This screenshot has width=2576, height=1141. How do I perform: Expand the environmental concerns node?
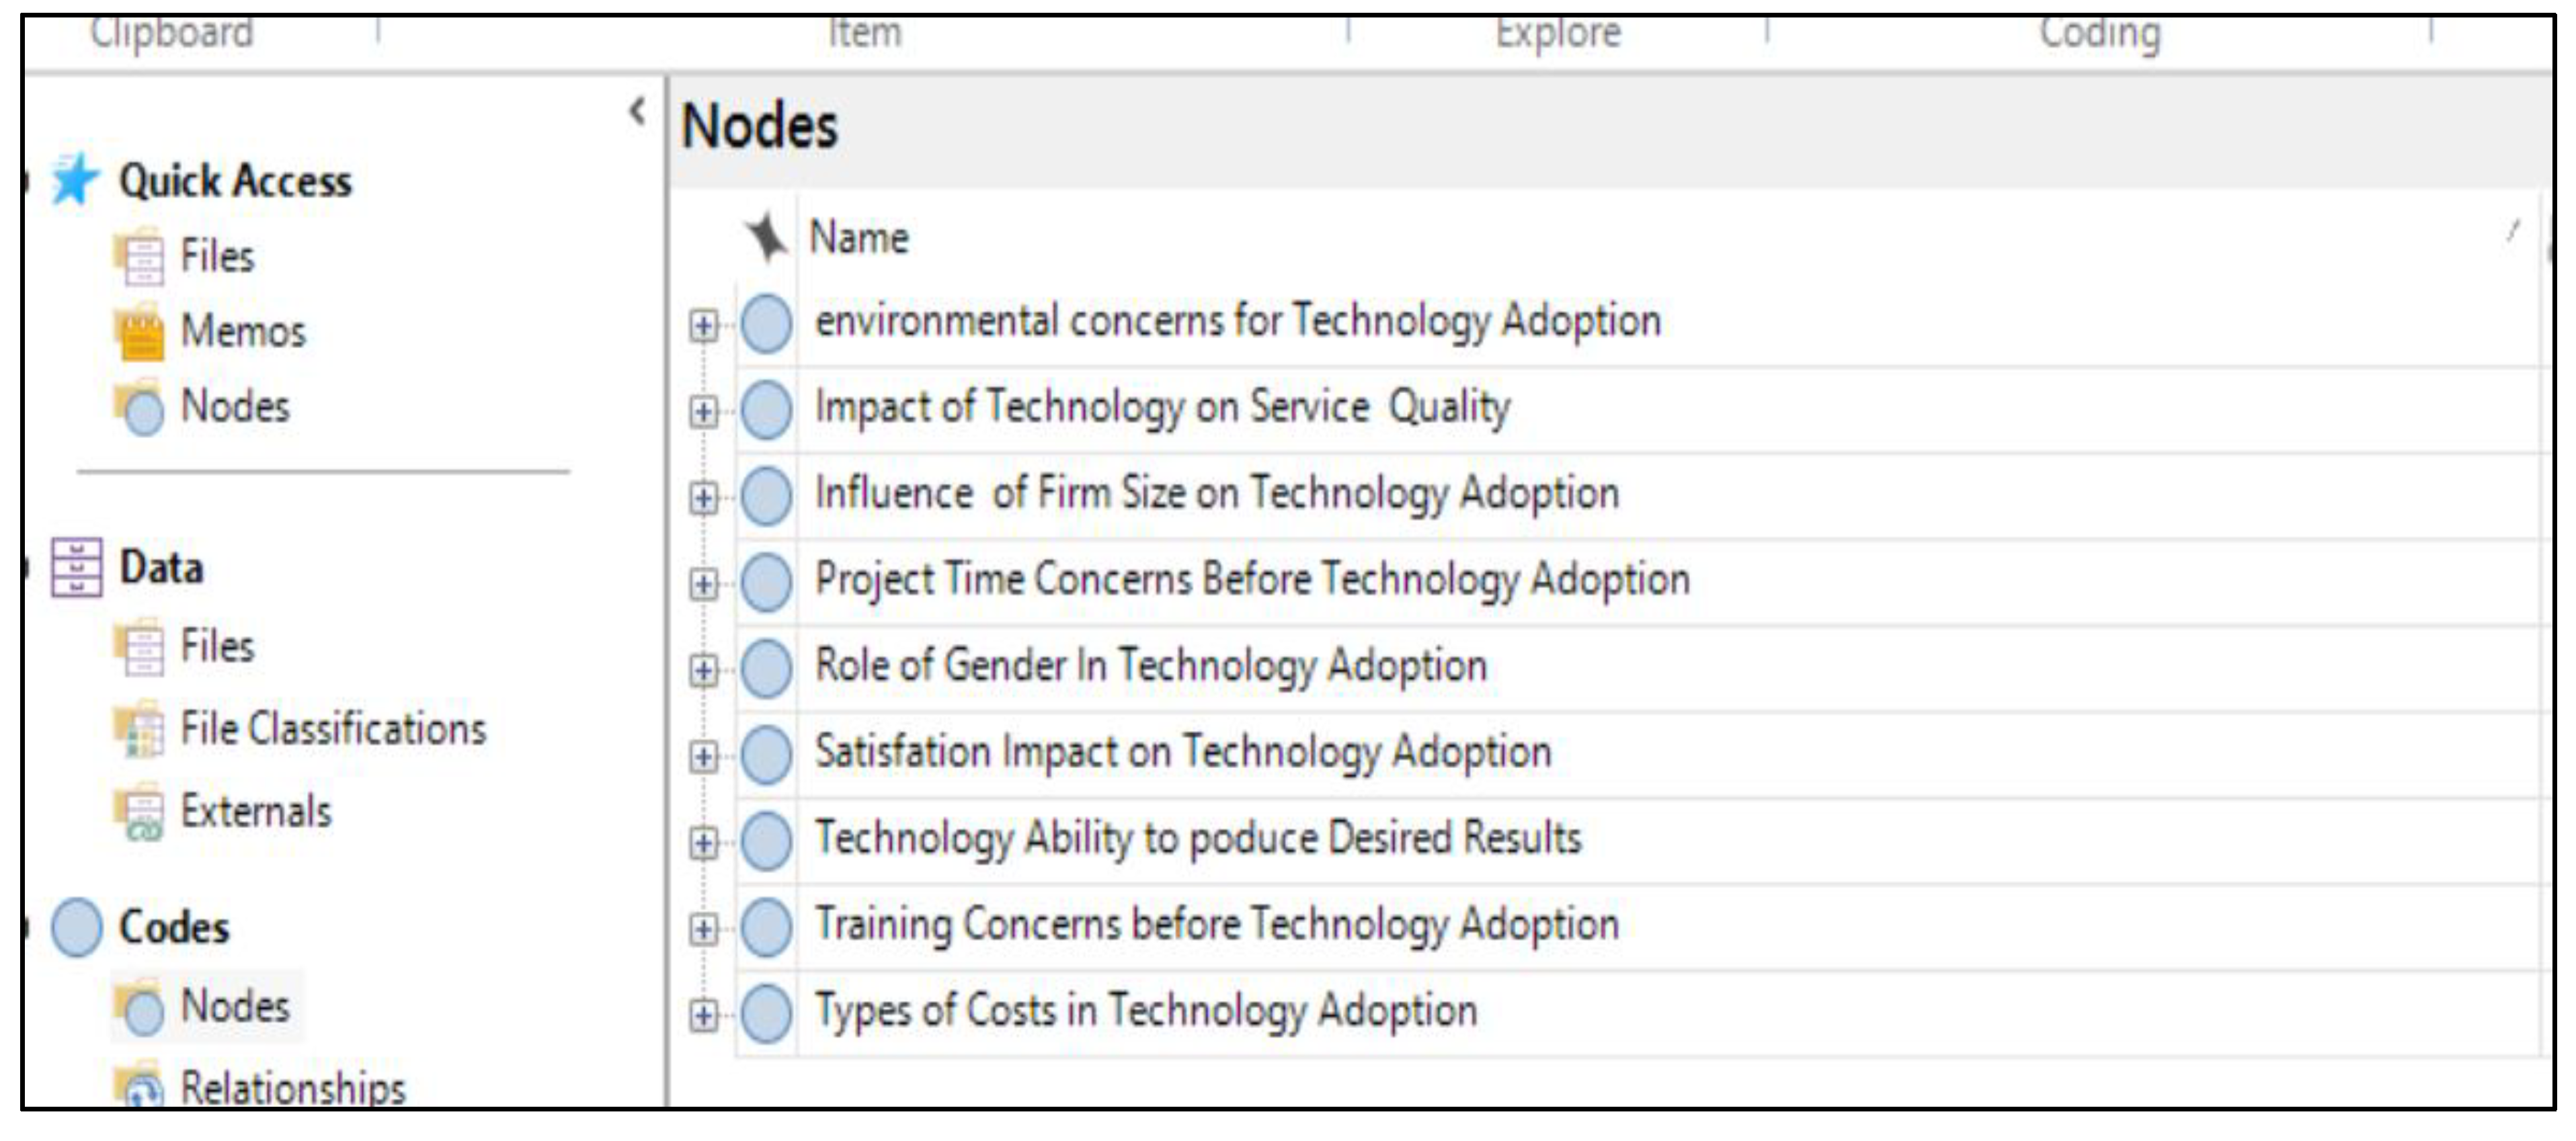point(704,325)
